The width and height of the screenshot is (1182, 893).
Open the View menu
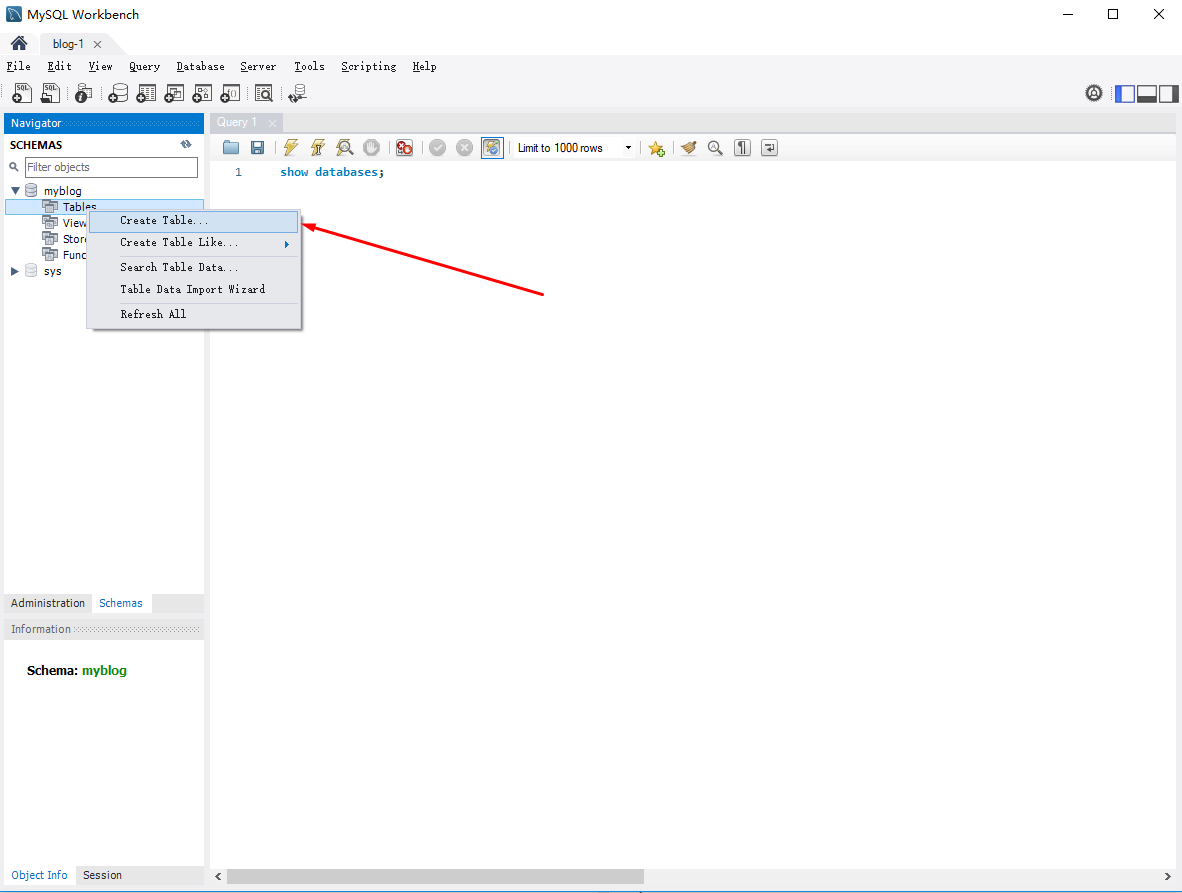pos(100,66)
